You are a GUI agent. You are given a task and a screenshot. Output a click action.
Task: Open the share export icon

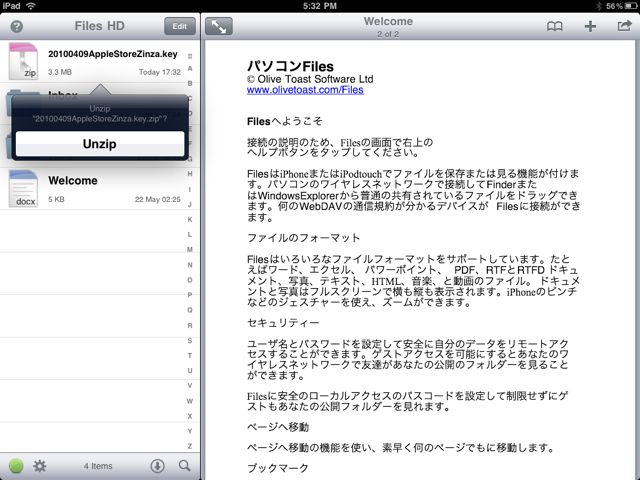tap(624, 26)
